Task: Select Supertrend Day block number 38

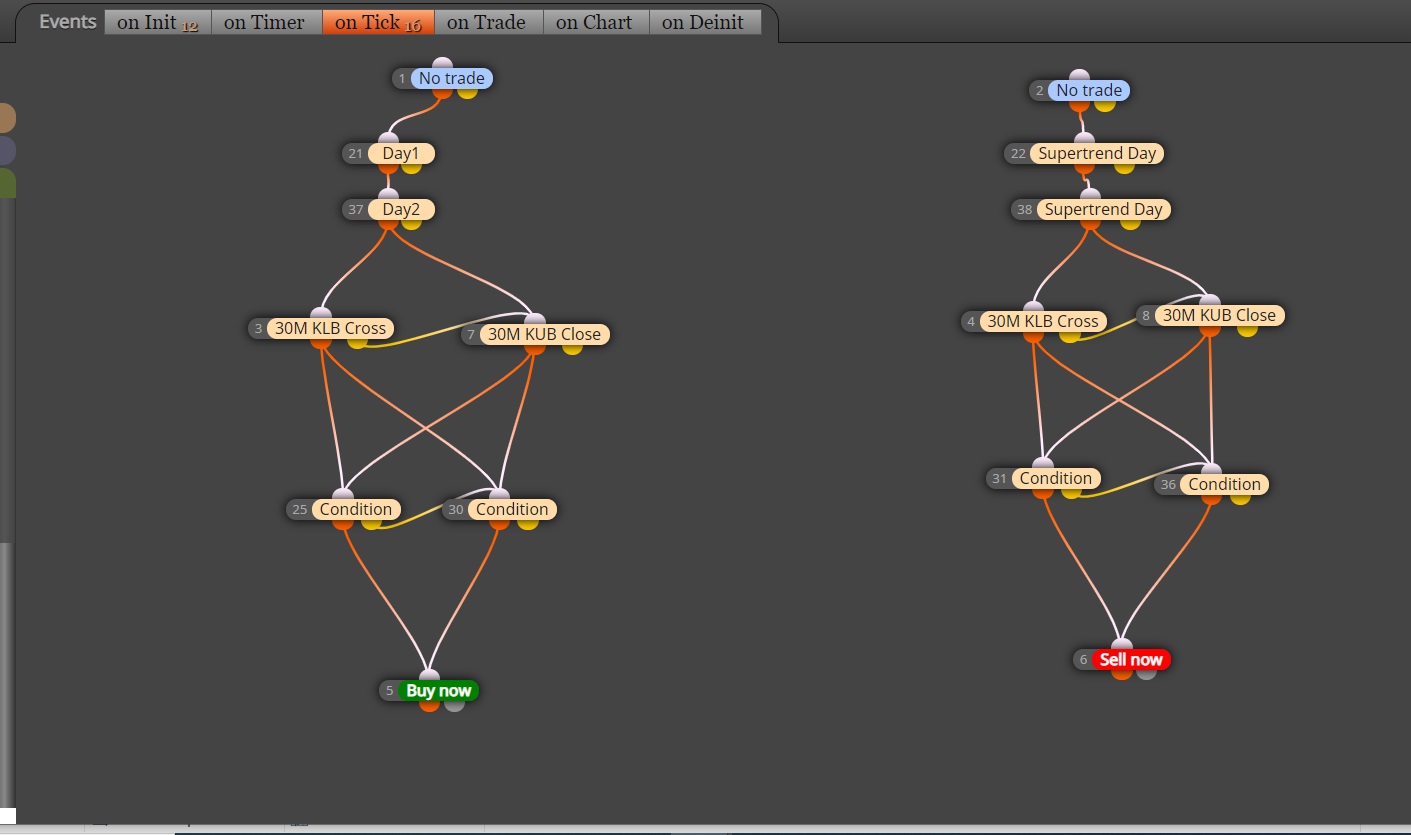Action: point(1104,210)
